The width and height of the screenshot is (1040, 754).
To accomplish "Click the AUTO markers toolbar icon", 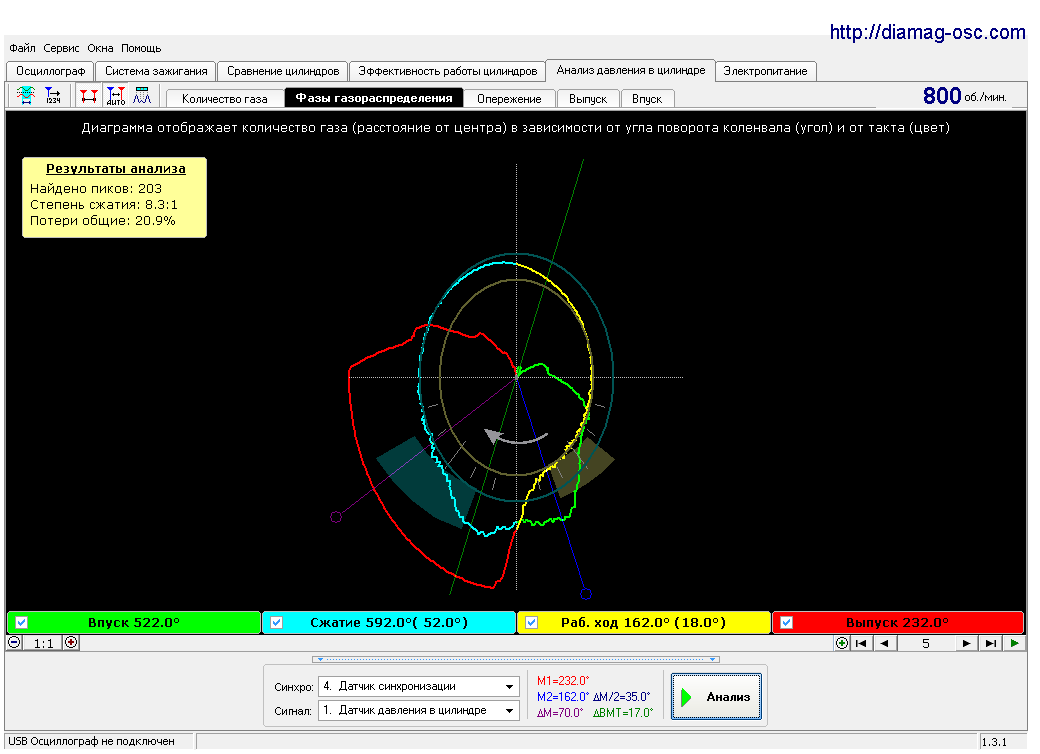I will [x=116, y=95].
